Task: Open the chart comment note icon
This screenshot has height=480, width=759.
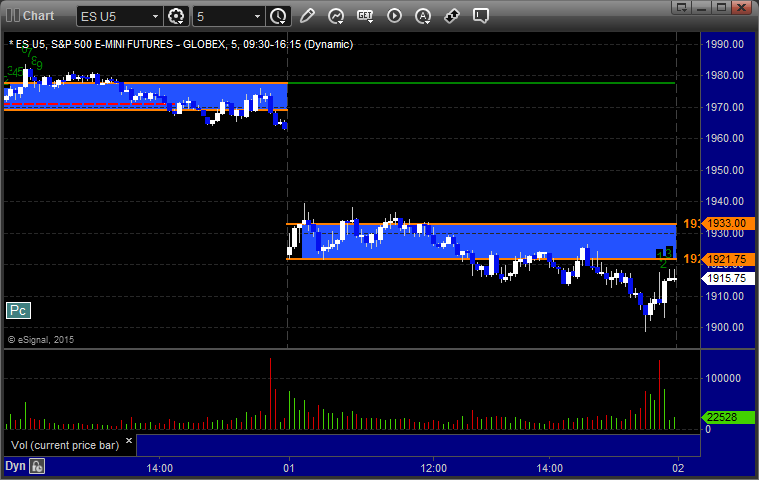Action: click(481, 16)
